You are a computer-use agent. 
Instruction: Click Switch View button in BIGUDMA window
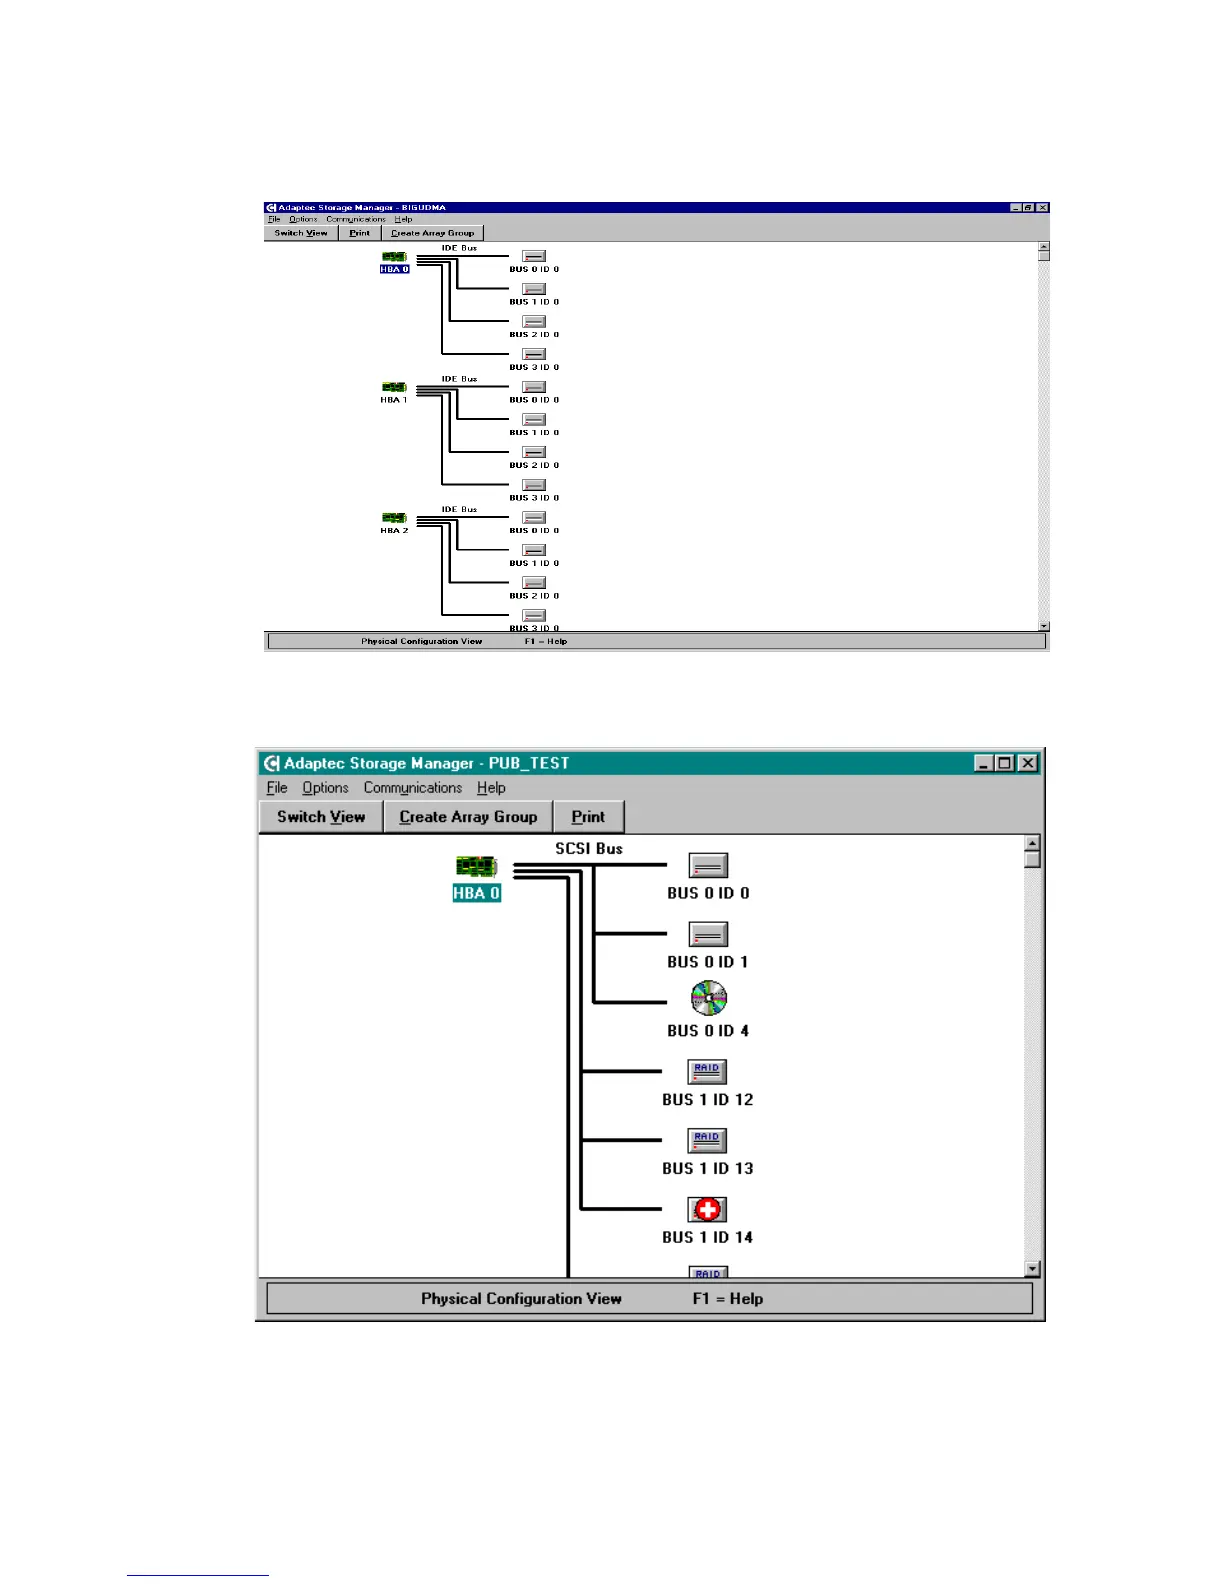[x=301, y=233]
